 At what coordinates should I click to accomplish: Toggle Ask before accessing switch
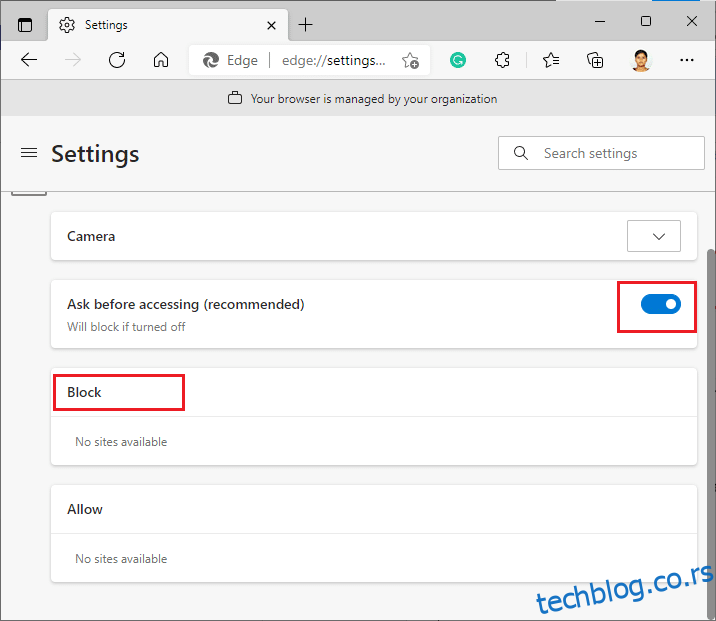point(660,304)
